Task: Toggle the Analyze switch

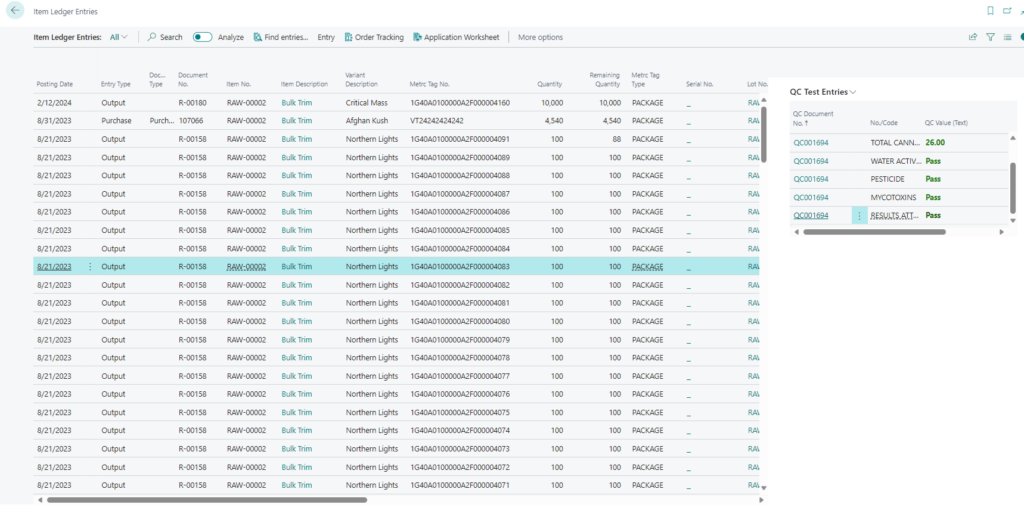Action: pos(202,37)
